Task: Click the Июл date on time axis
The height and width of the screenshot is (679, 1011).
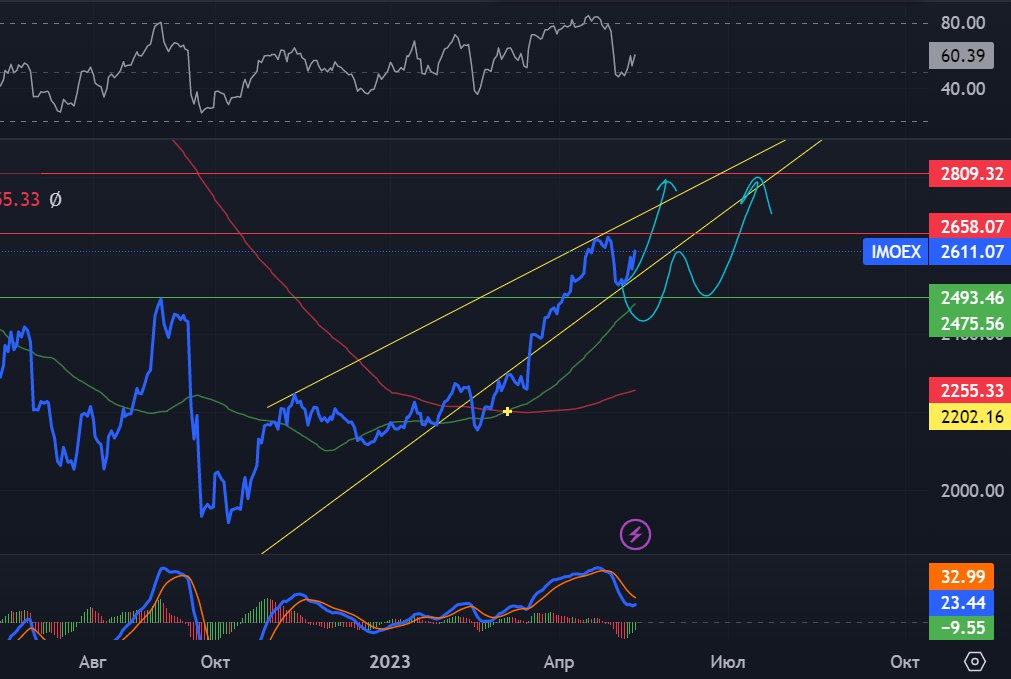Action: (727, 662)
